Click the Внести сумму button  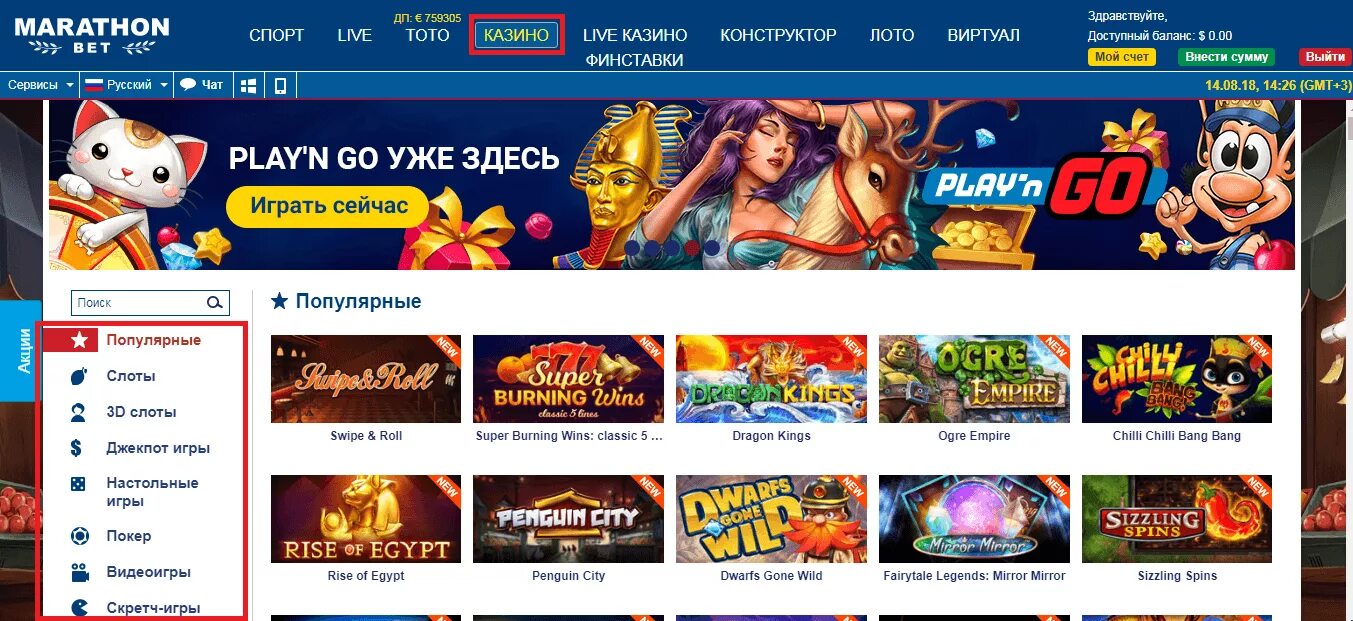[x=1226, y=57]
